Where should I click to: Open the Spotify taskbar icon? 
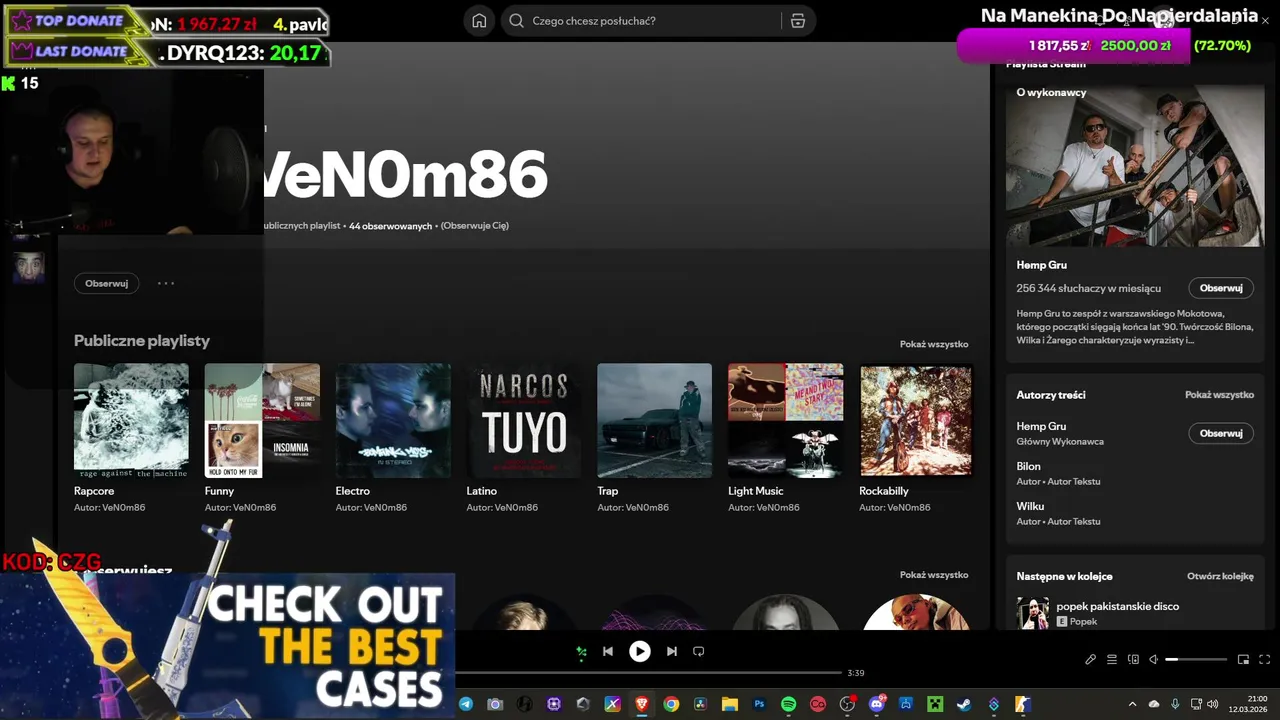[x=788, y=704]
